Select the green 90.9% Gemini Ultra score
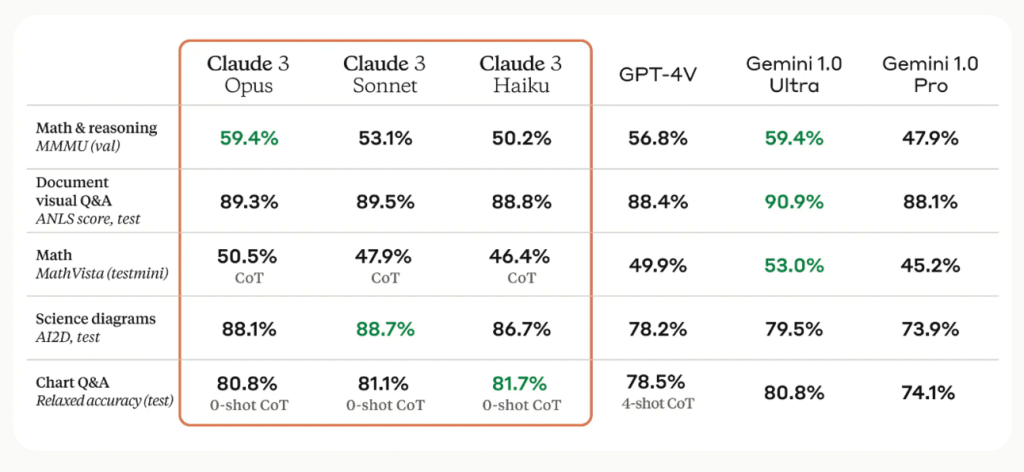1024x472 pixels. (794, 202)
